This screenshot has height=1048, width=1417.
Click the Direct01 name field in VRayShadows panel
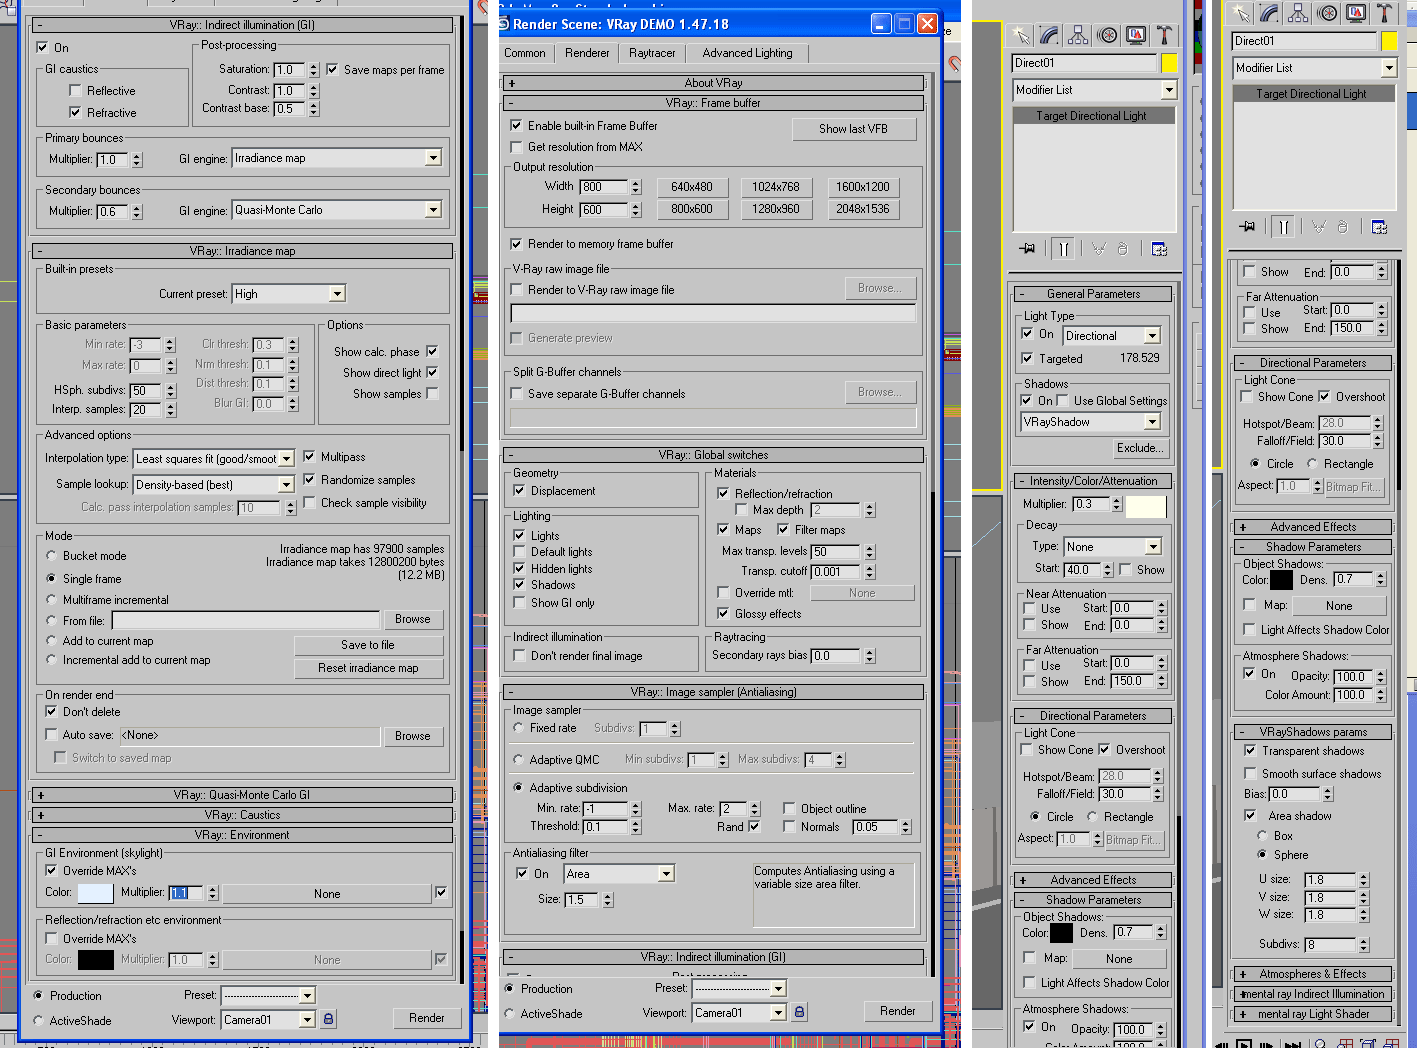1305,41
